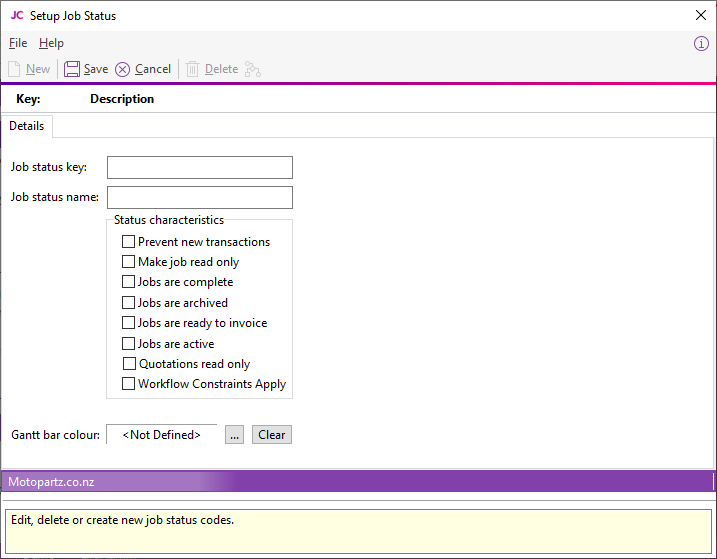Click the JC application icon in title bar
The image size is (717, 559).
point(17,15)
